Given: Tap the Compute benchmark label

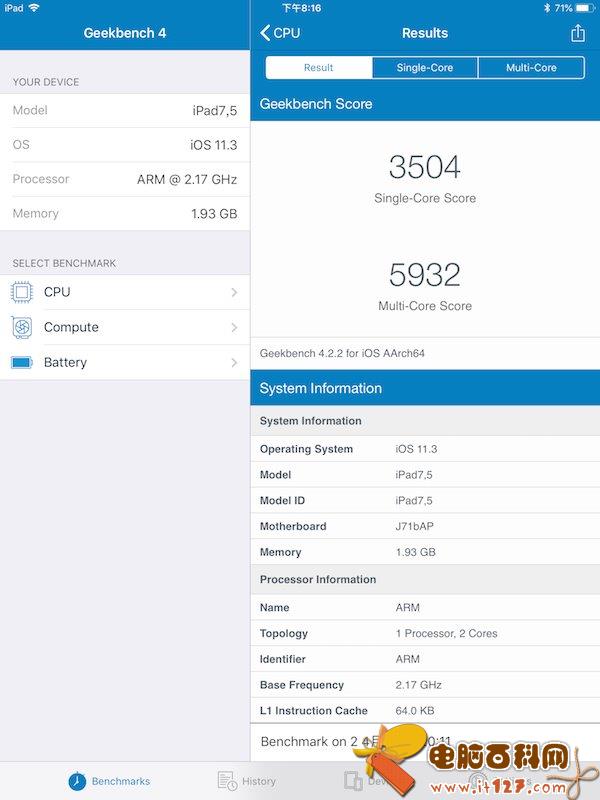Looking at the screenshot, I should [71, 327].
